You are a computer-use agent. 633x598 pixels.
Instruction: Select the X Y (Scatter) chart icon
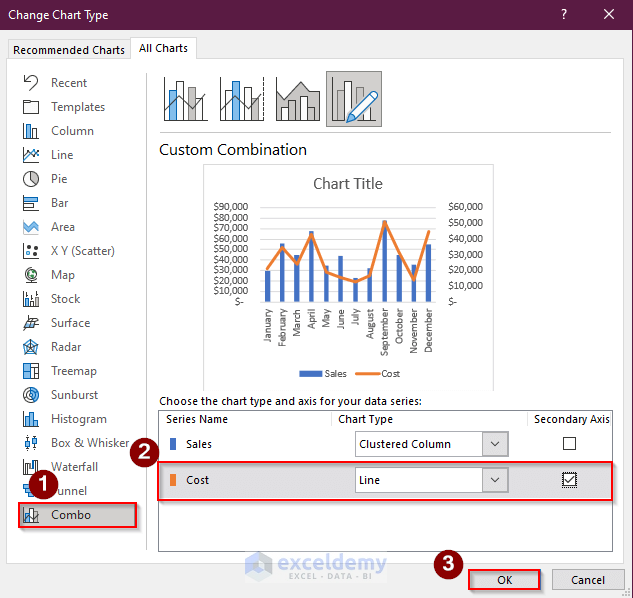31,251
